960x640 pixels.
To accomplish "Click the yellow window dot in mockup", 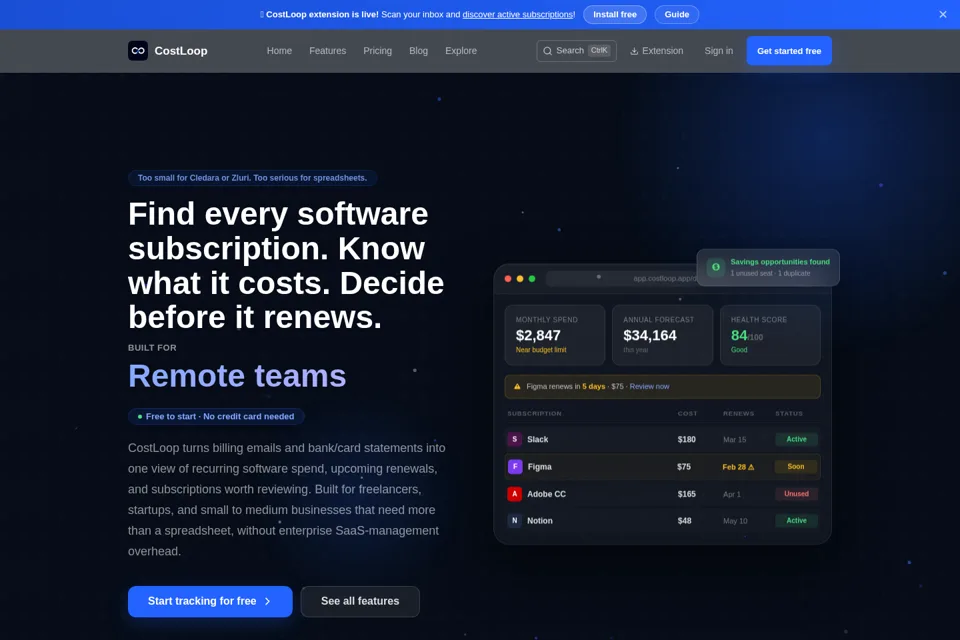I will point(520,279).
